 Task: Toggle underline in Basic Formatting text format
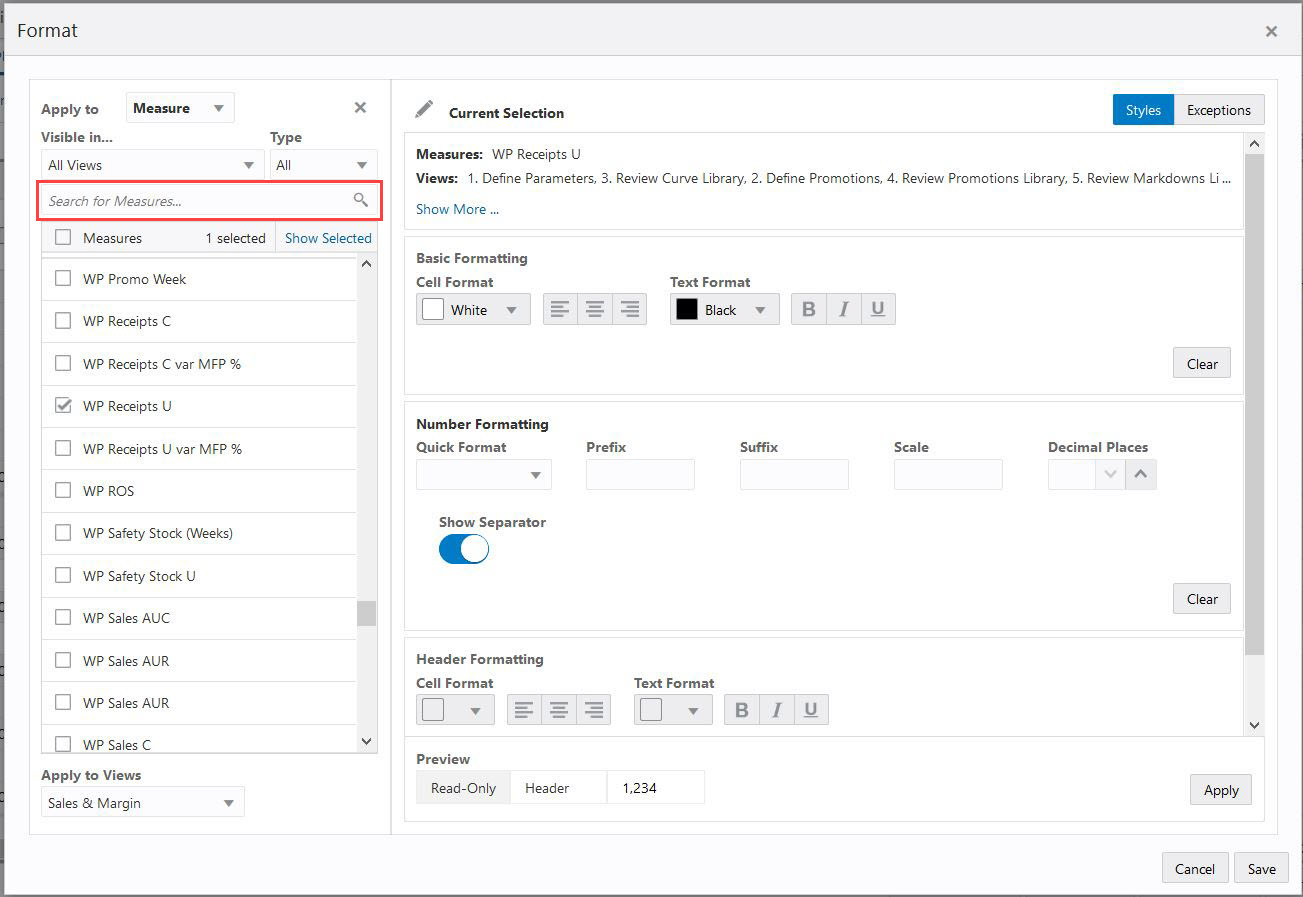coord(878,310)
